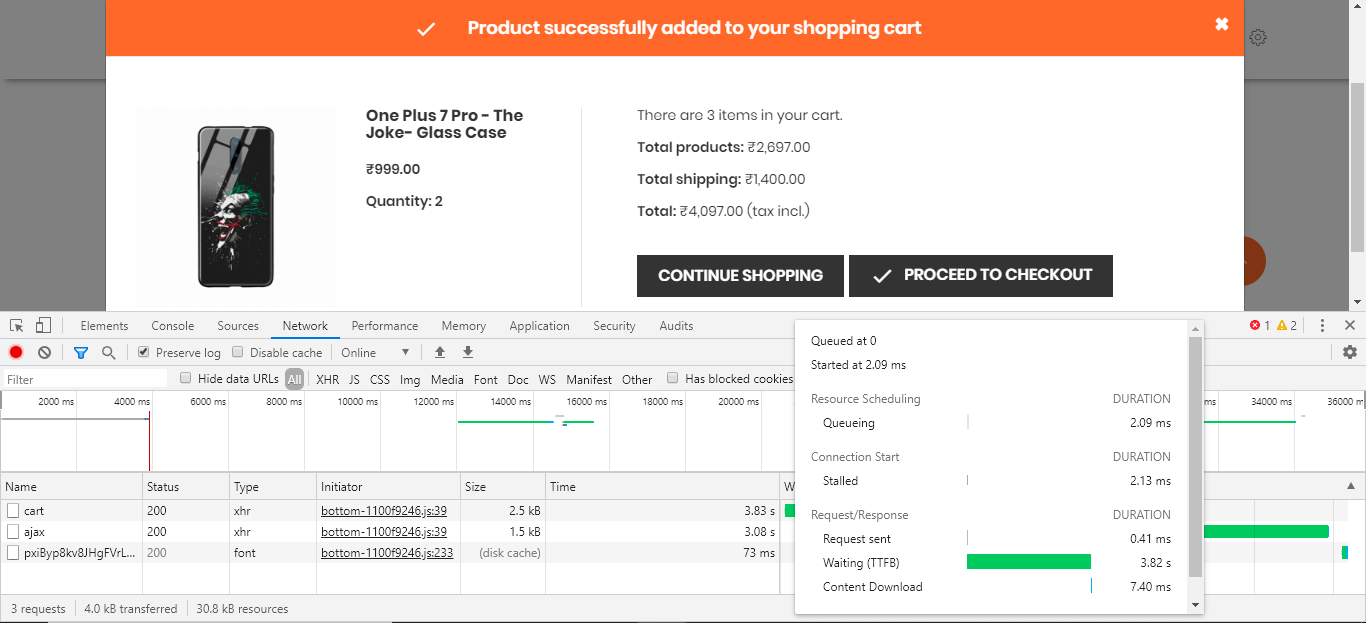
Task: Check the Hide data URLs option
Action: click(186, 379)
